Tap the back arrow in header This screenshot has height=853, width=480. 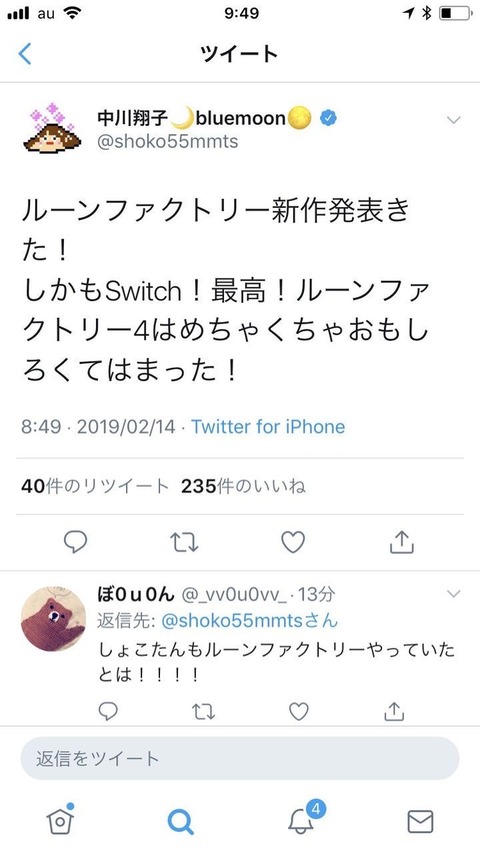[25, 54]
